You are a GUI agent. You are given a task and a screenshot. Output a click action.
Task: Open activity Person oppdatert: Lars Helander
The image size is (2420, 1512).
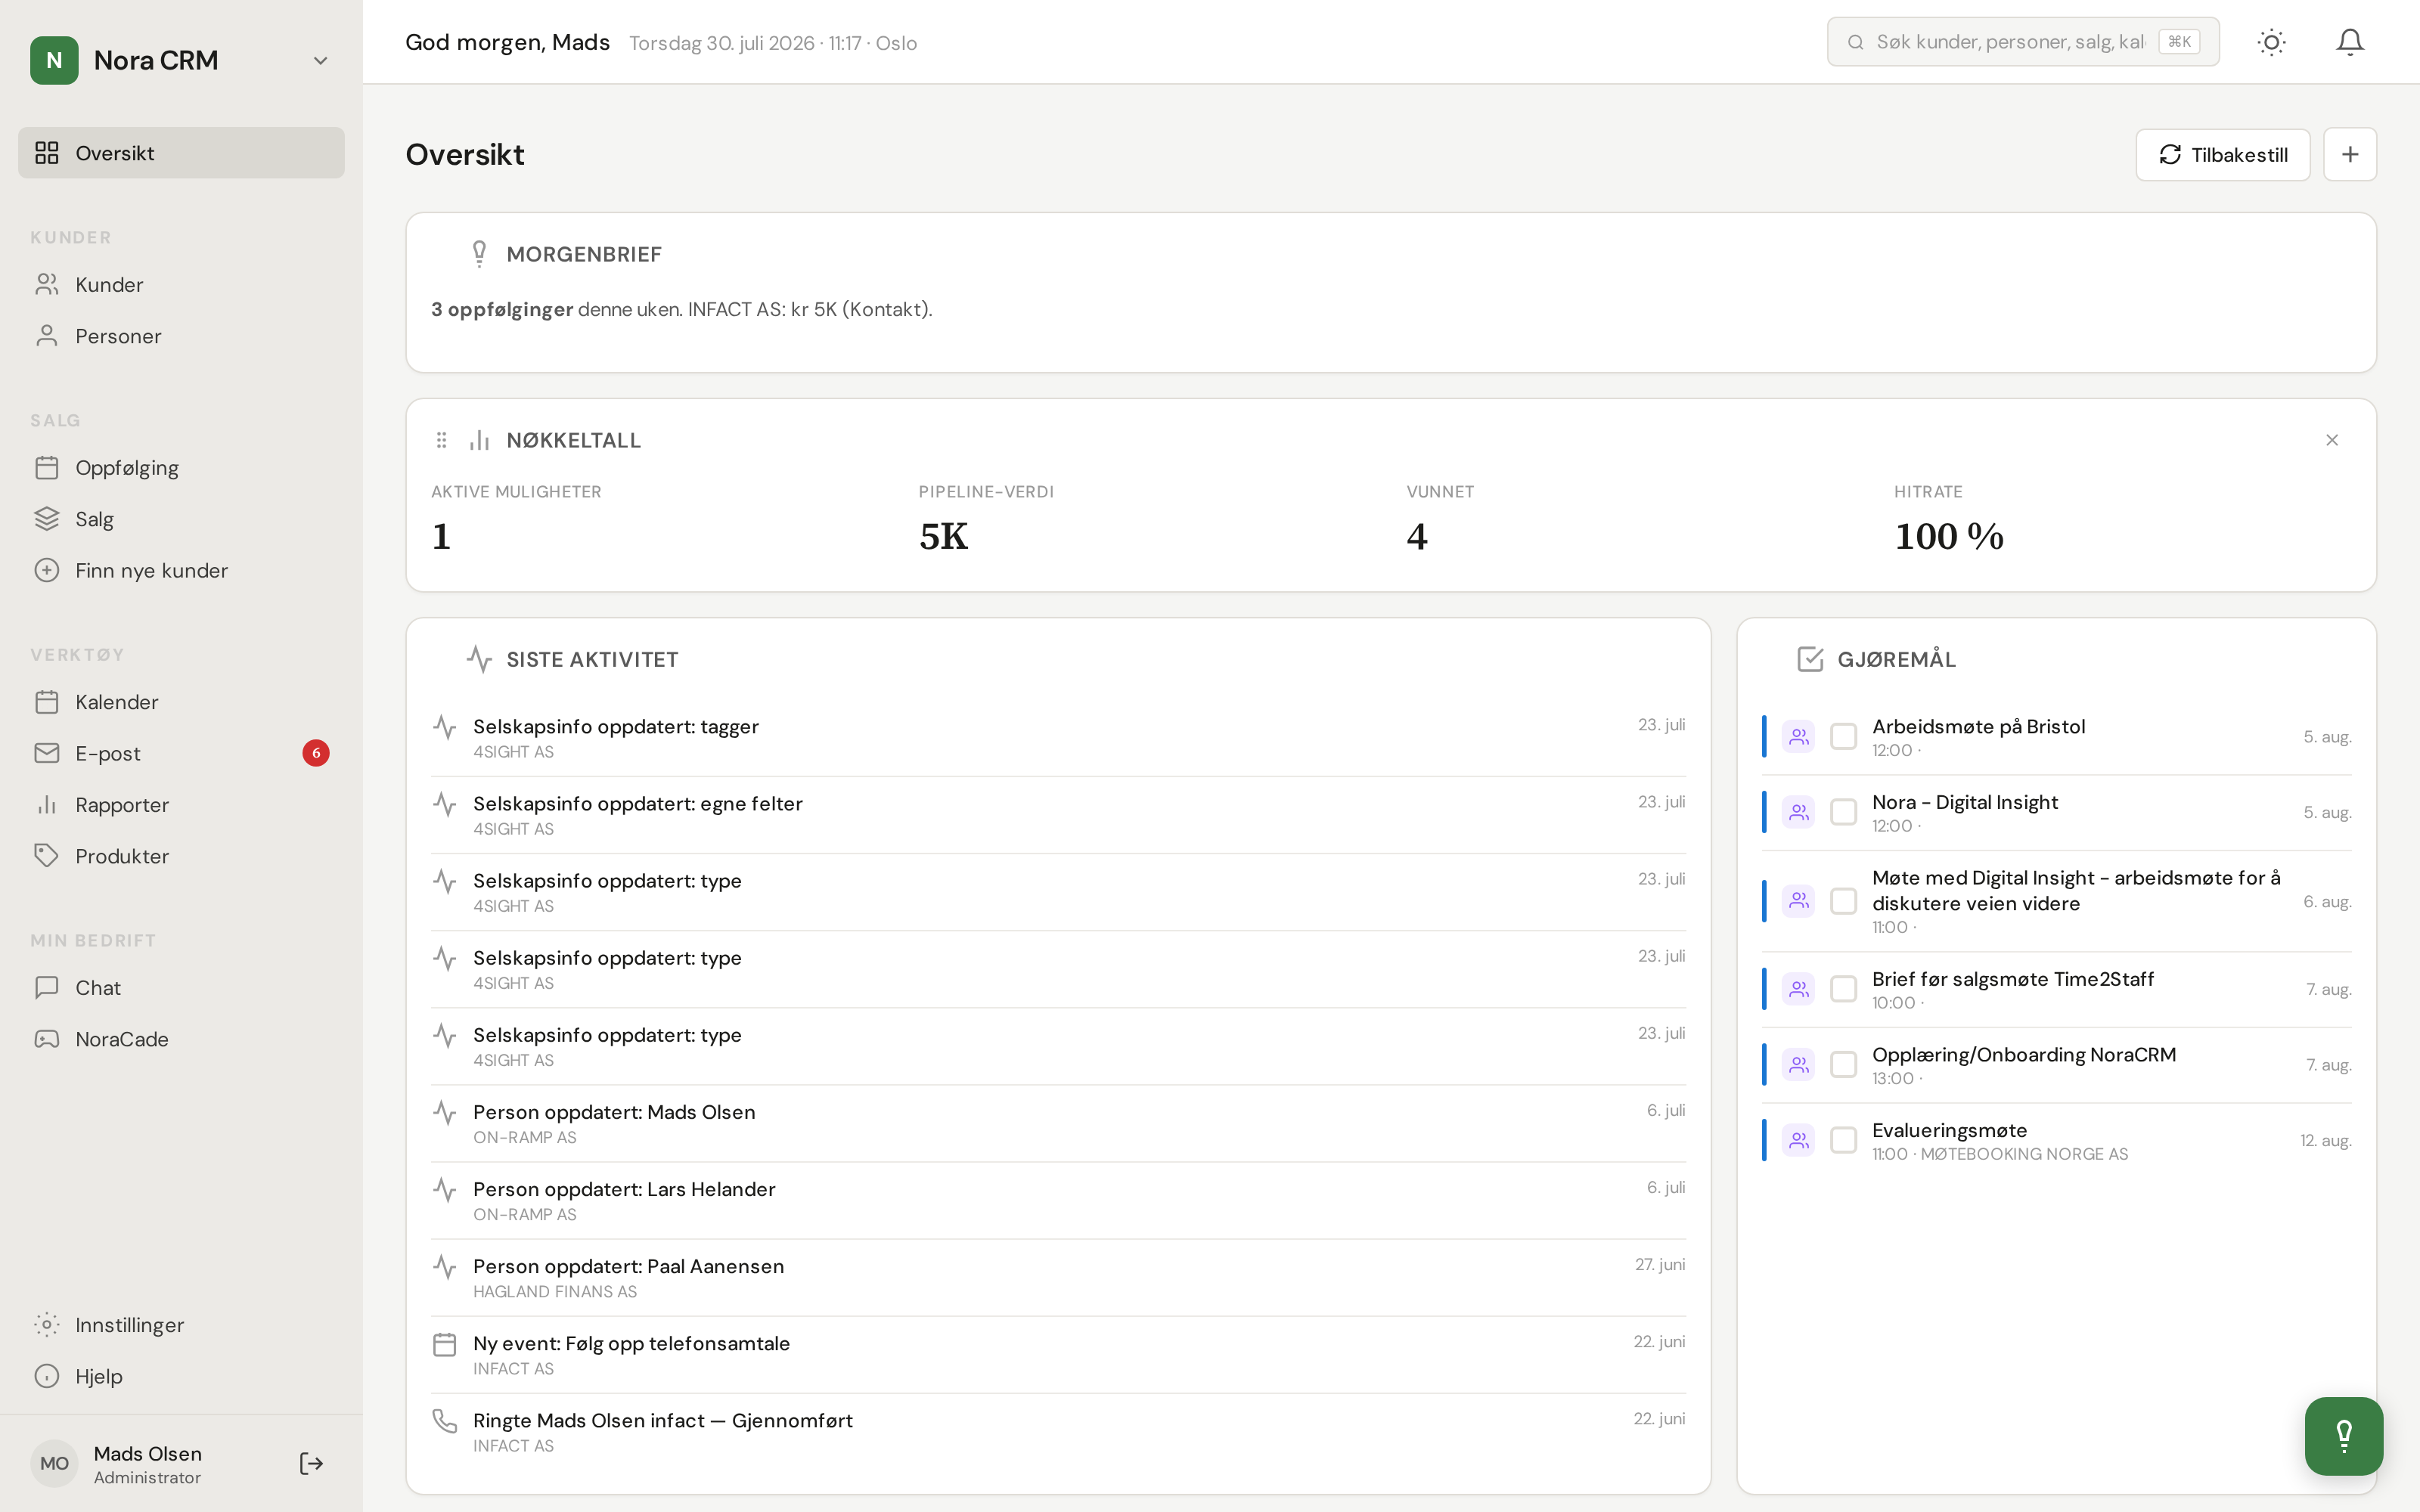(x=1058, y=1201)
